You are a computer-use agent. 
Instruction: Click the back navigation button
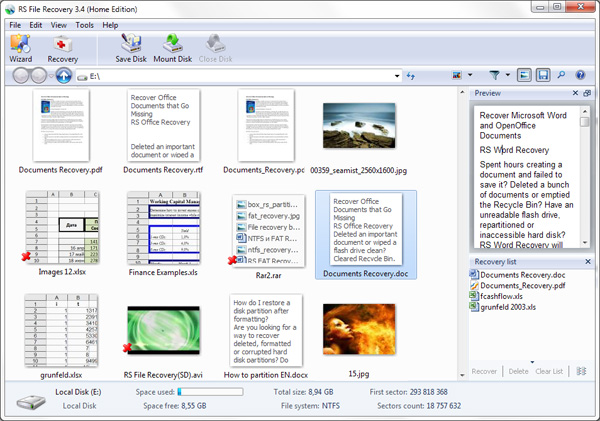(21, 76)
